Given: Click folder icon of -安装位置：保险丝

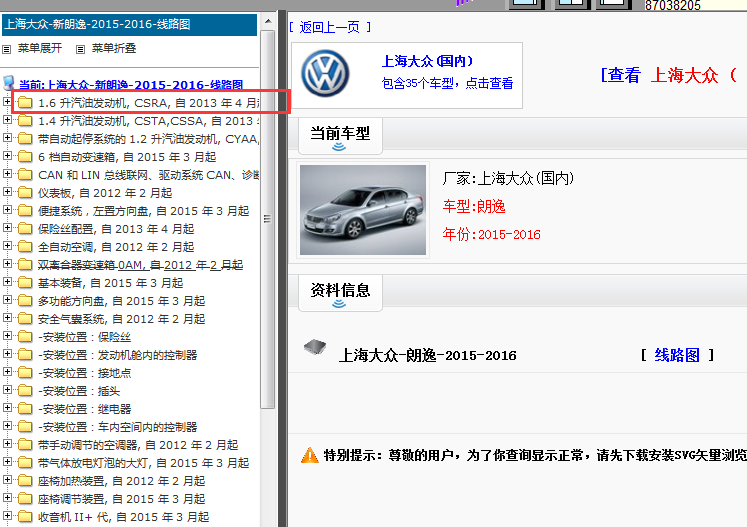Looking at the screenshot, I should pos(25,337).
